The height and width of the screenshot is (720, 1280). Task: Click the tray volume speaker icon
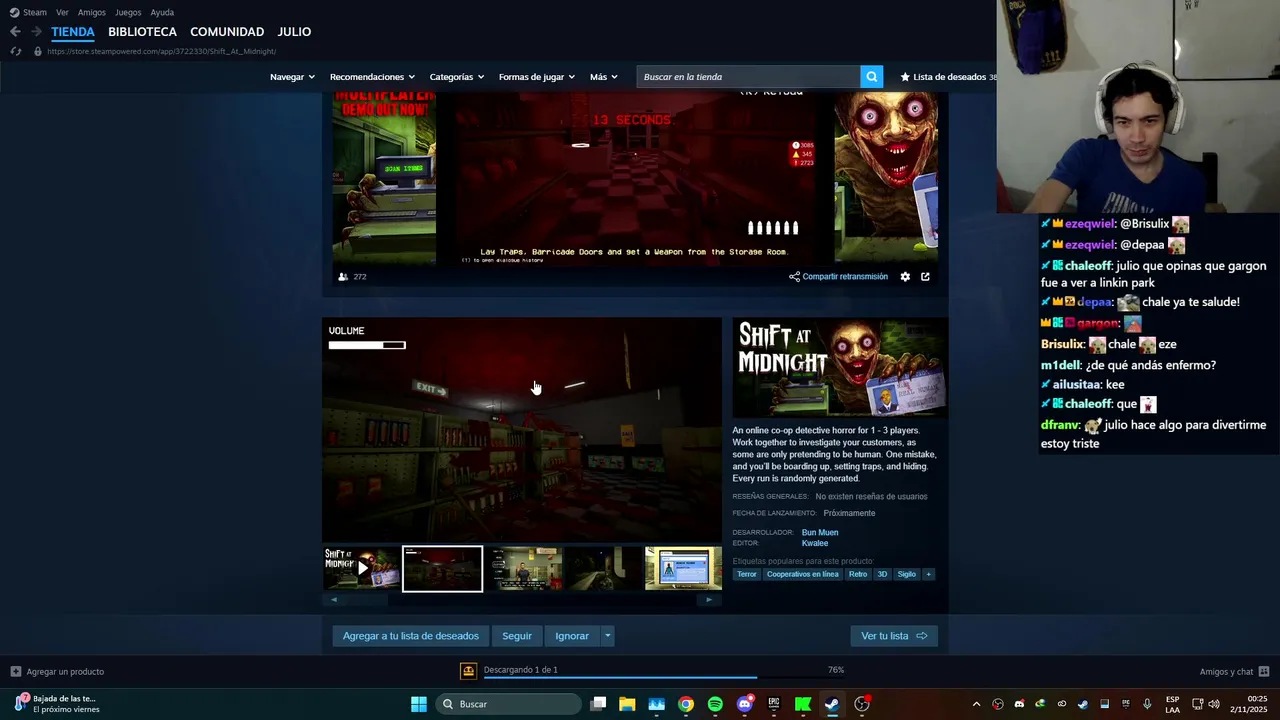pos(1214,704)
